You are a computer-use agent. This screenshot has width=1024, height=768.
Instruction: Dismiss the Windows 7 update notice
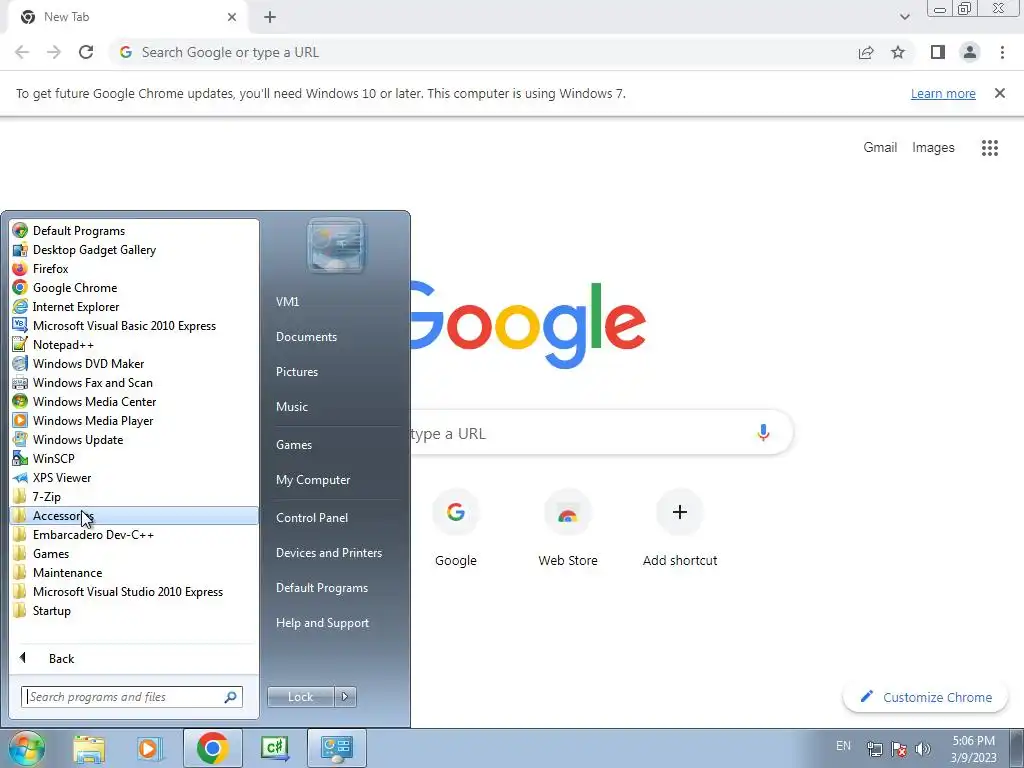(999, 93)
